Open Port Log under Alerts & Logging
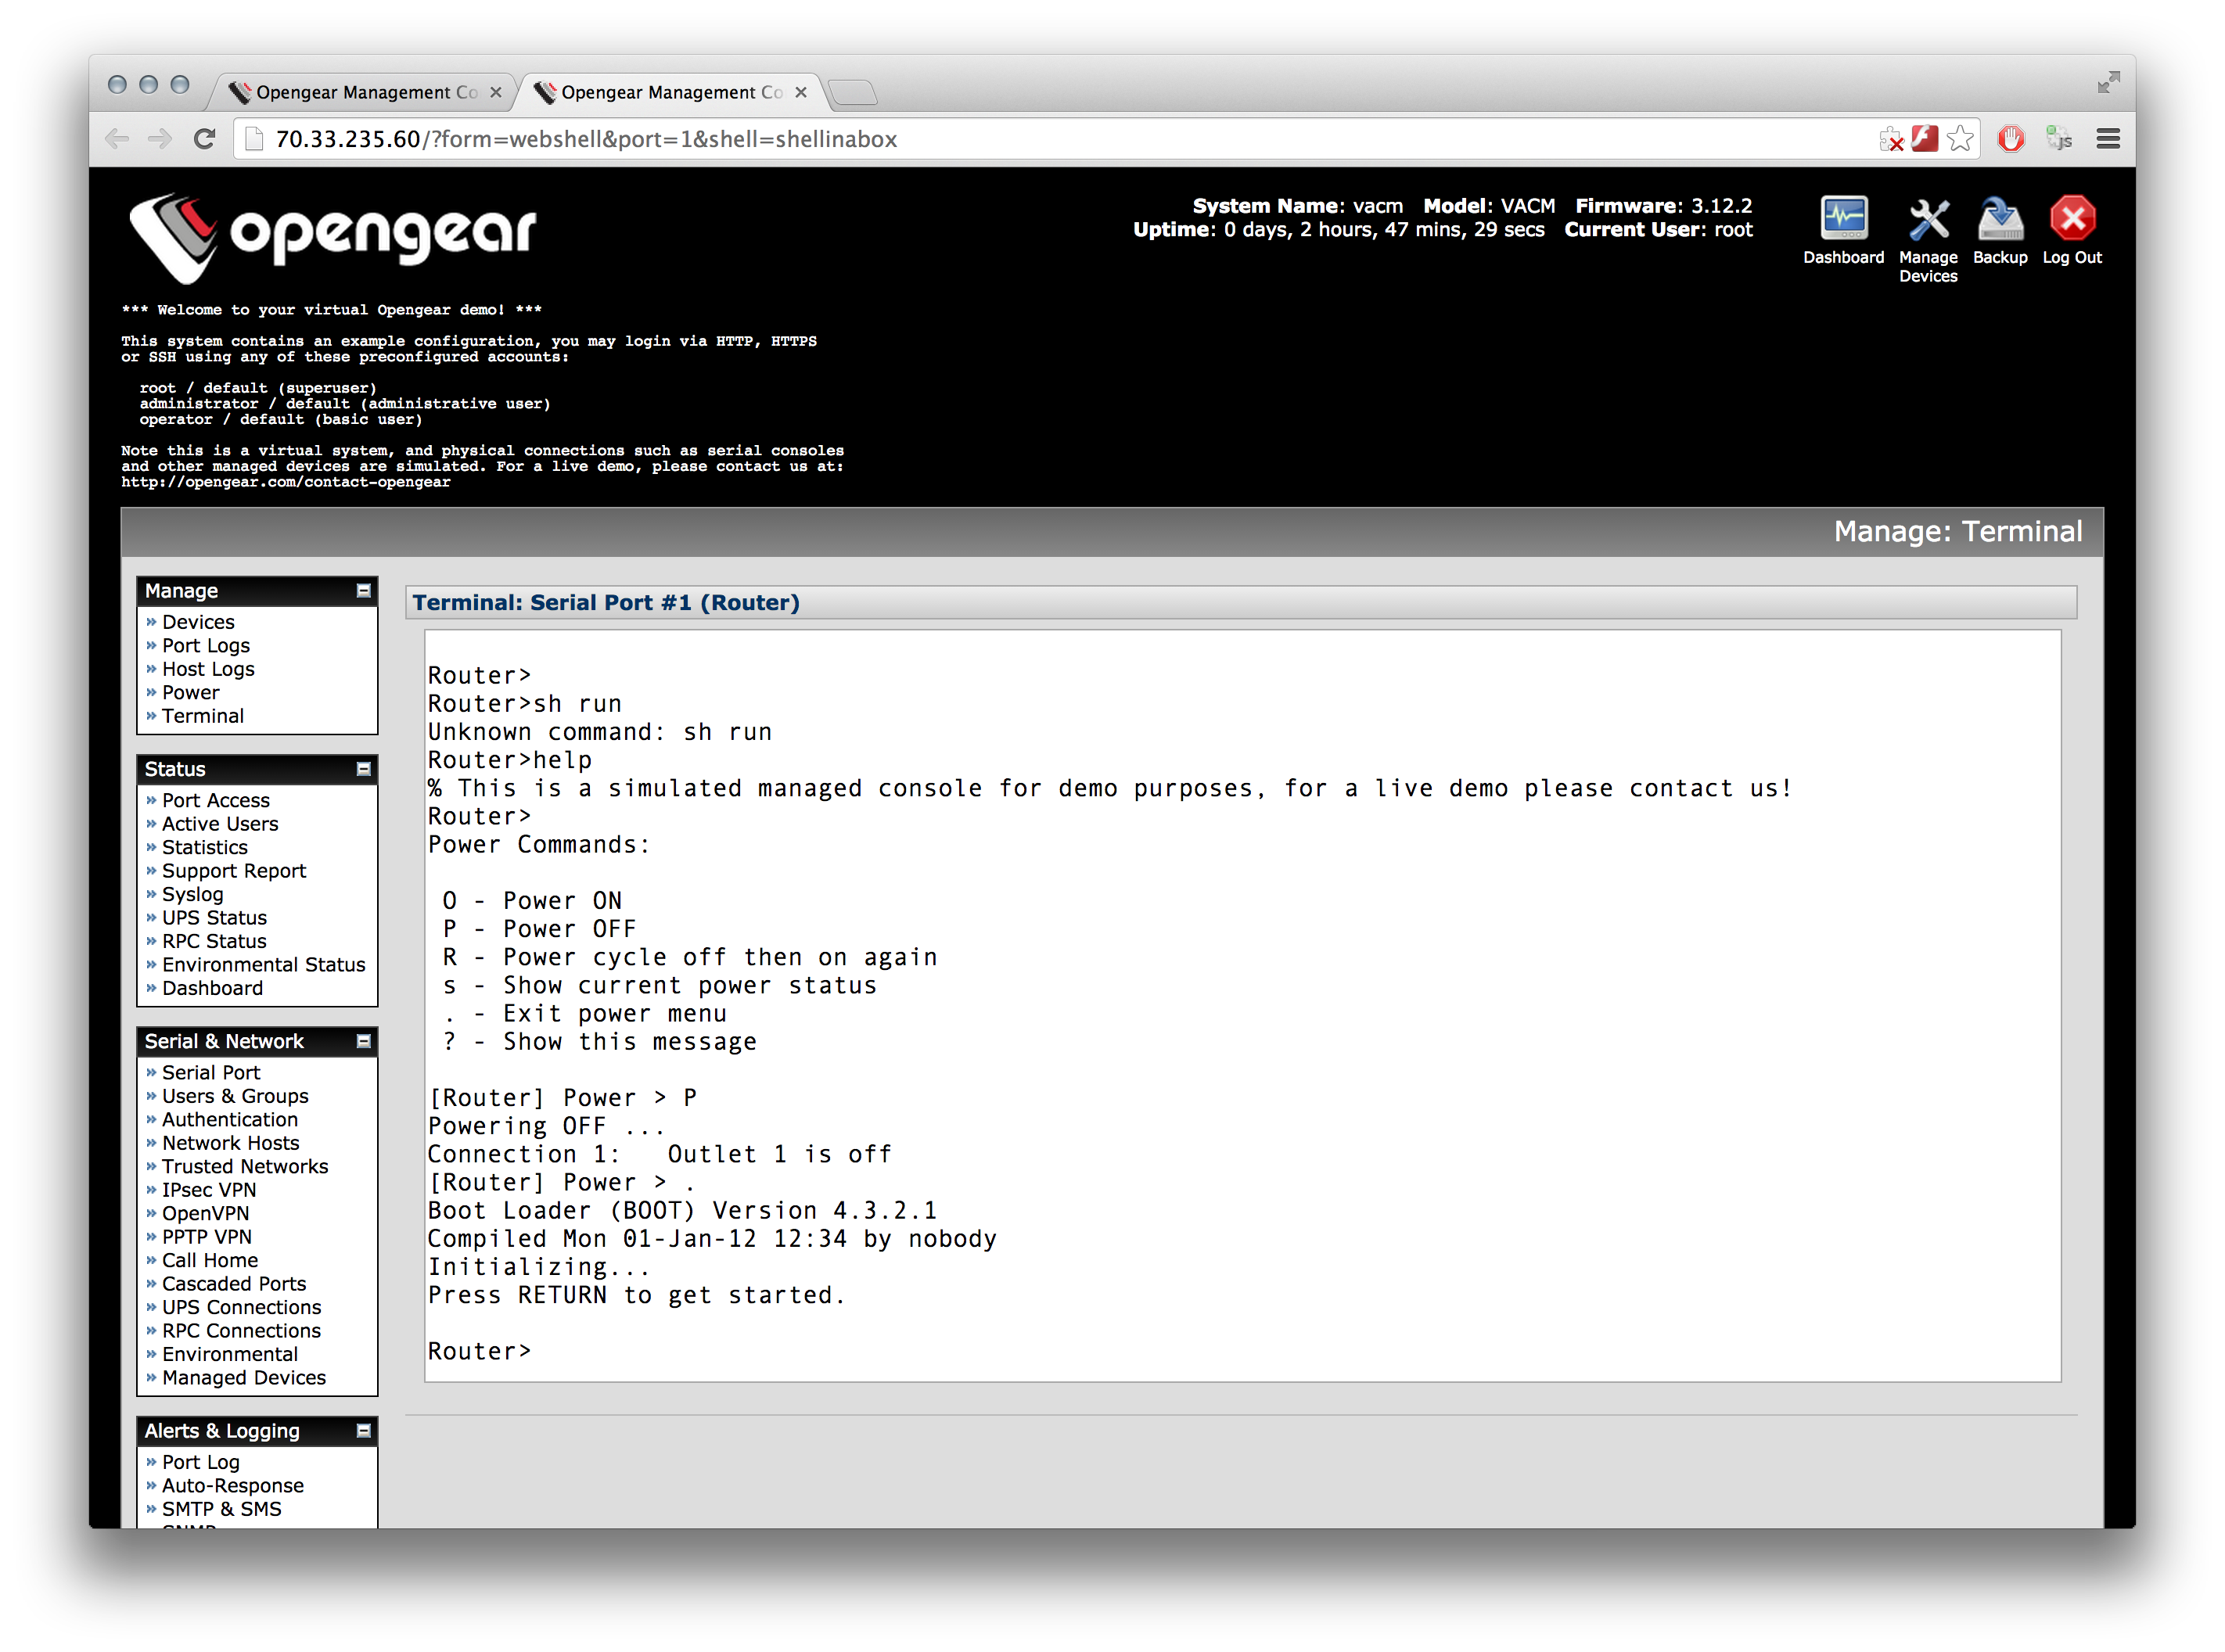The width and height of the screenshot is (2225, 1652). (x=201, y=1462)
